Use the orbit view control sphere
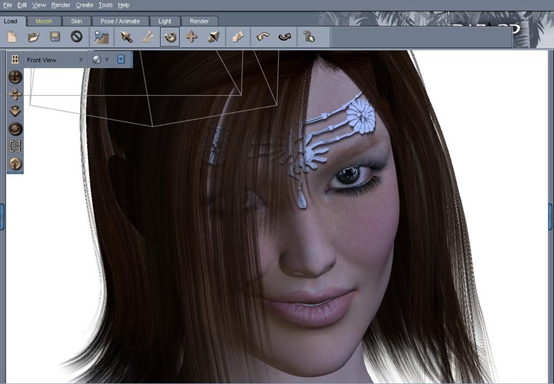Screen dimensions: 554x384 click(15, 77)
